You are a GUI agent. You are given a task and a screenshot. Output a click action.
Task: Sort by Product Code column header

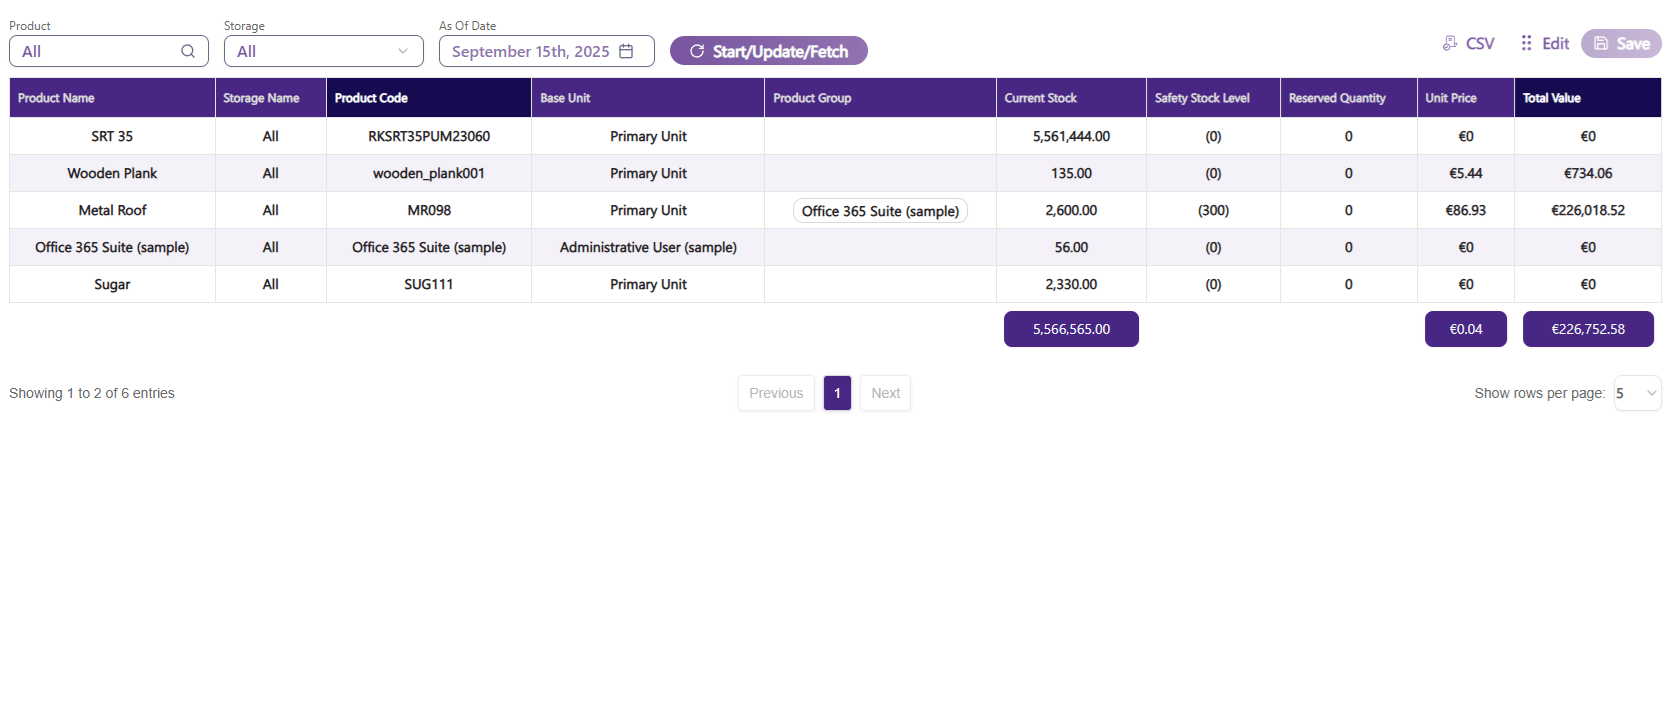[x=371, y=98]
